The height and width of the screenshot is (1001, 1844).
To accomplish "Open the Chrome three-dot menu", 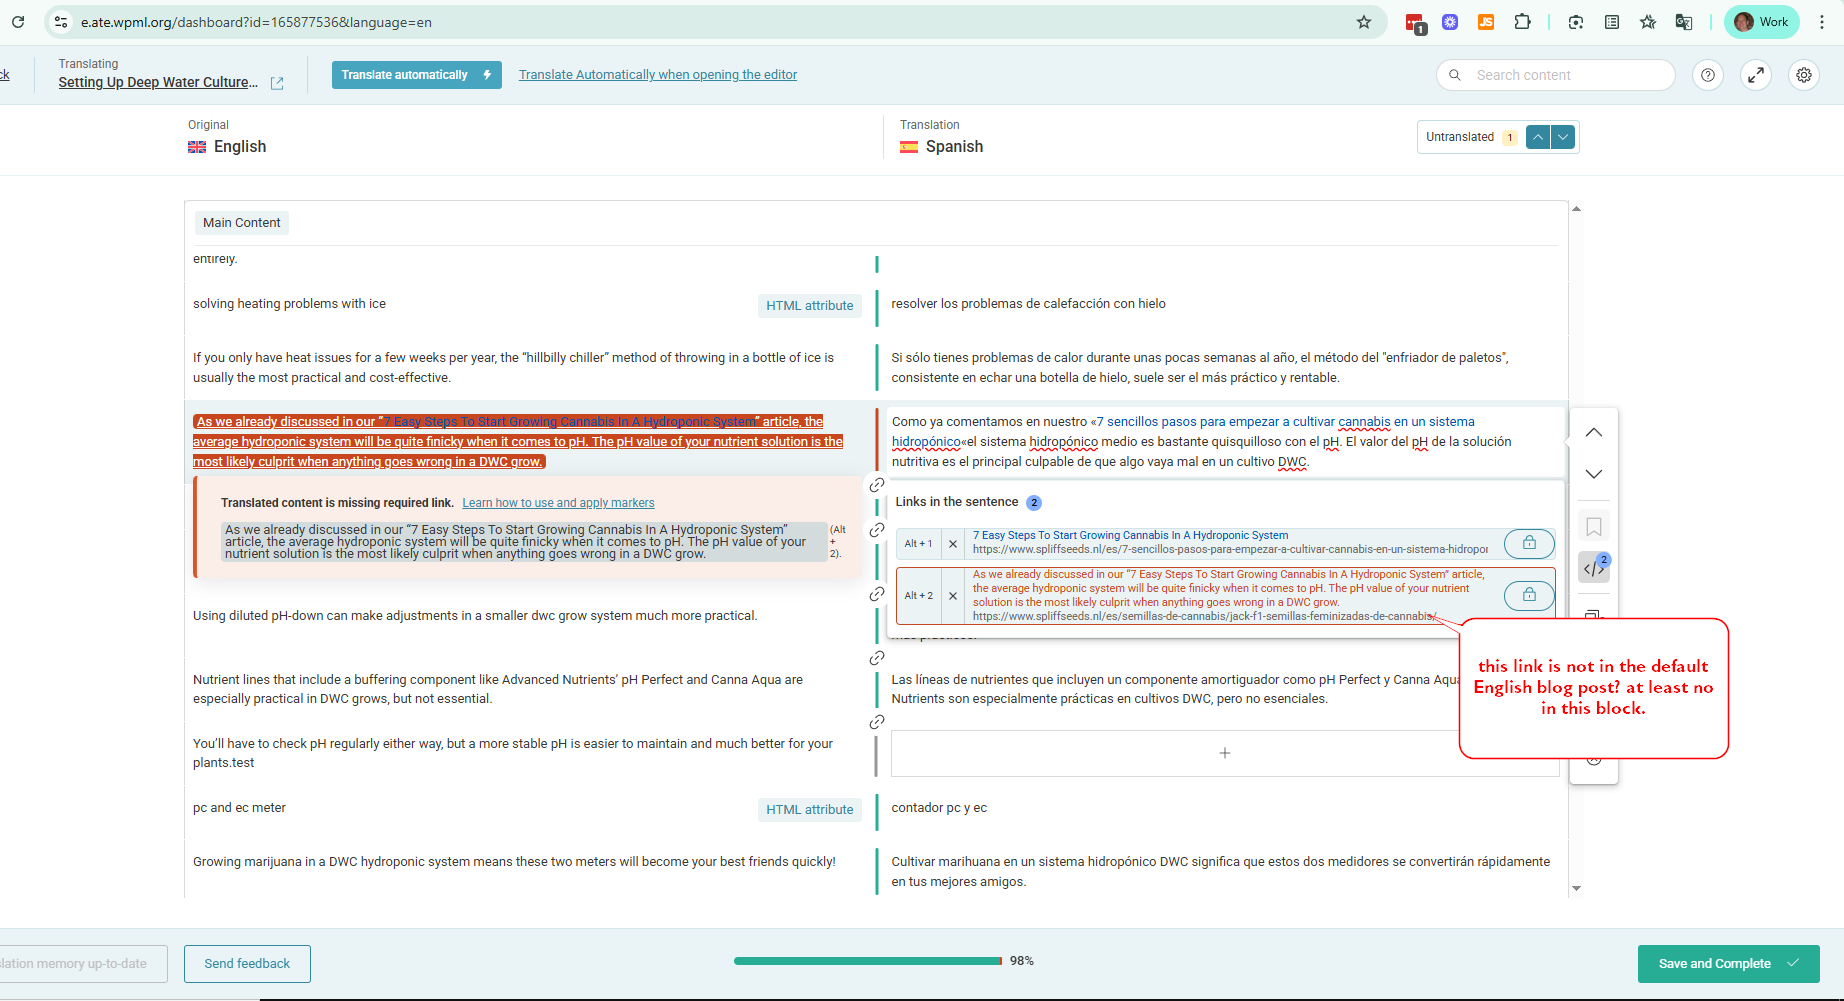I will (x=1822, y=22).
